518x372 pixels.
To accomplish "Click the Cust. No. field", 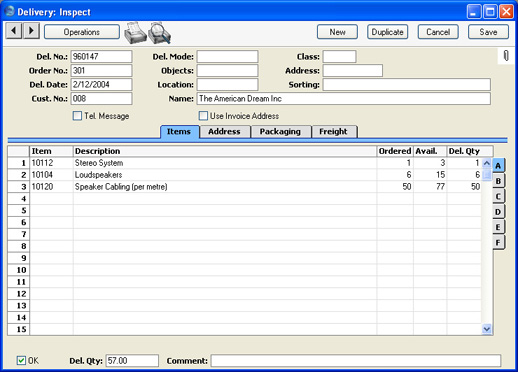I will (x=101, y=98).
